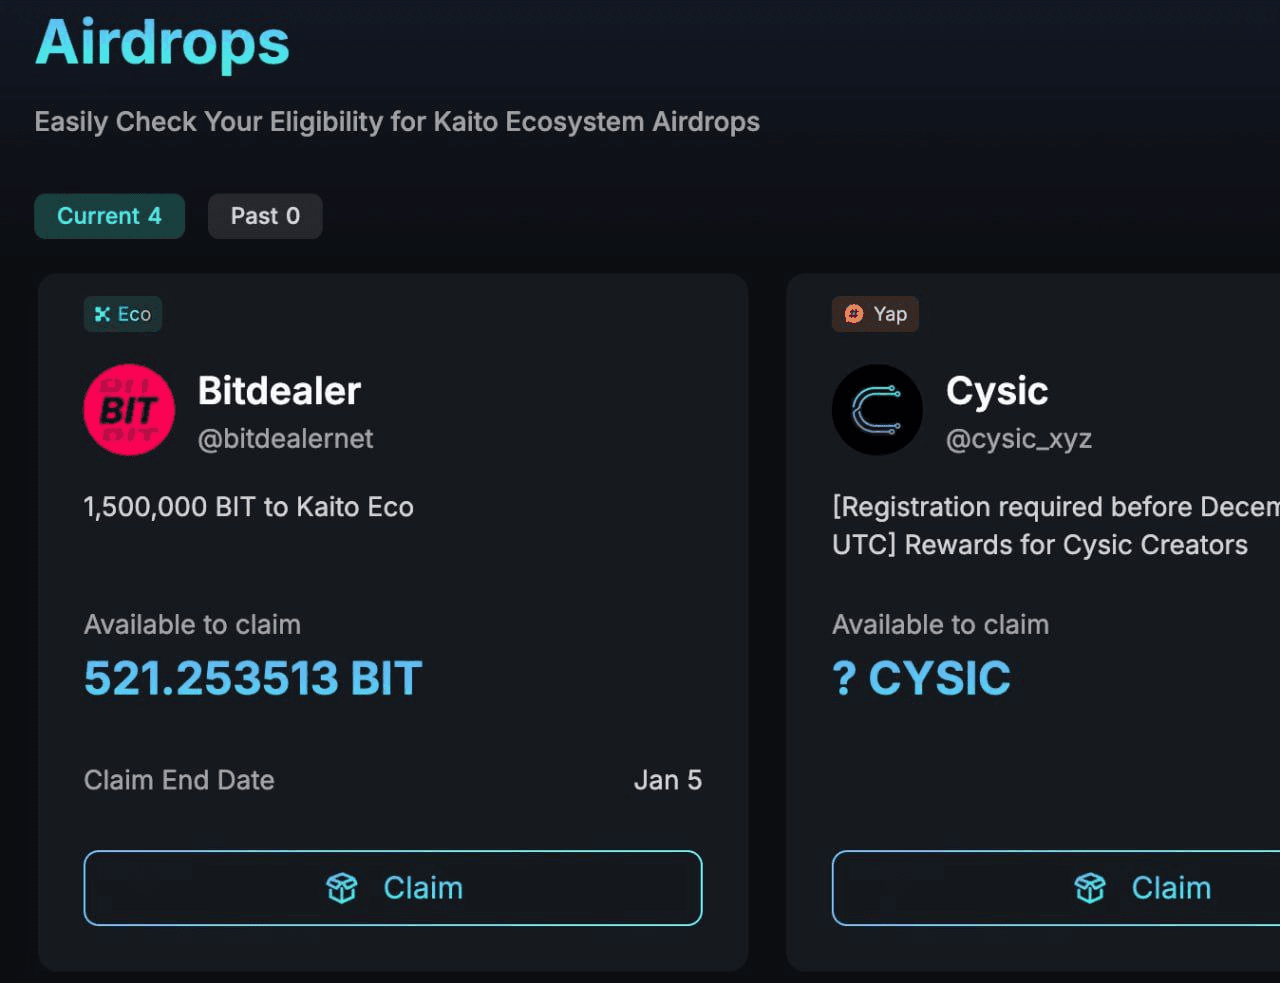Click the Airdrops page heading
The width and height of the screenshot is (1280, 983).
click(162, 44)
